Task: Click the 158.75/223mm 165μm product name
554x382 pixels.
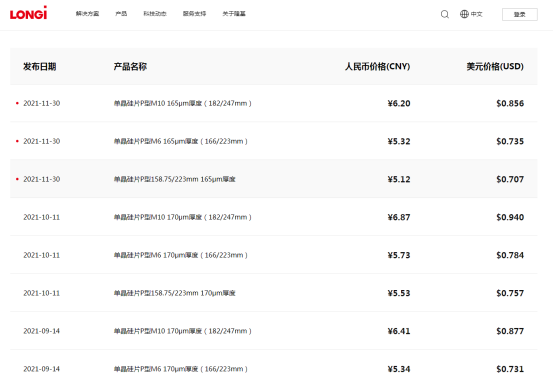Action: [175, 179]
